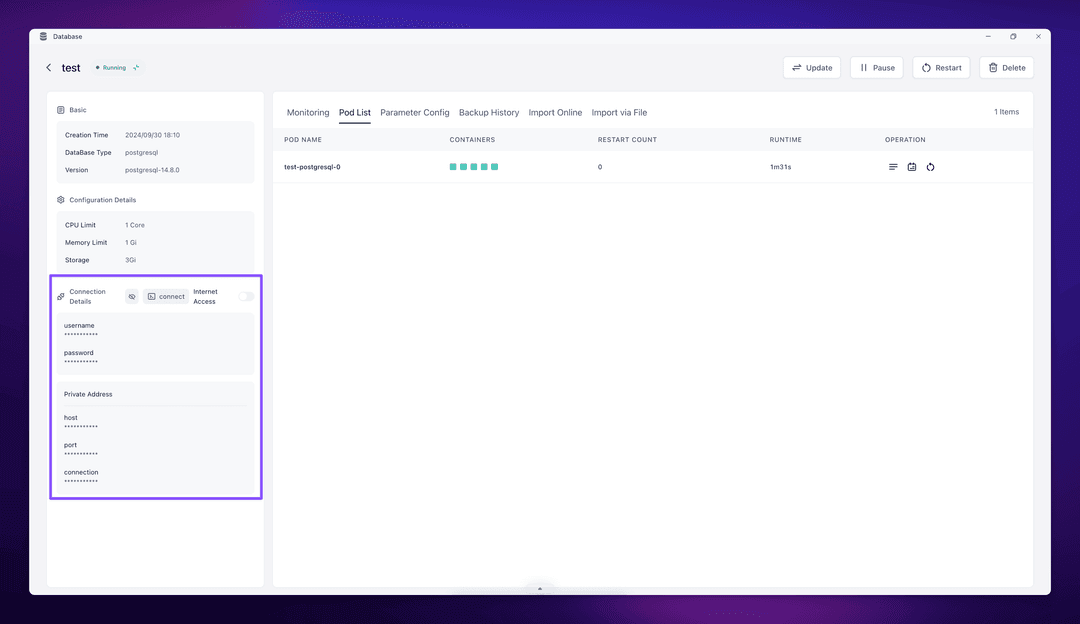
Task: Switch to the Monitoring tab
Action: [307, 112]
